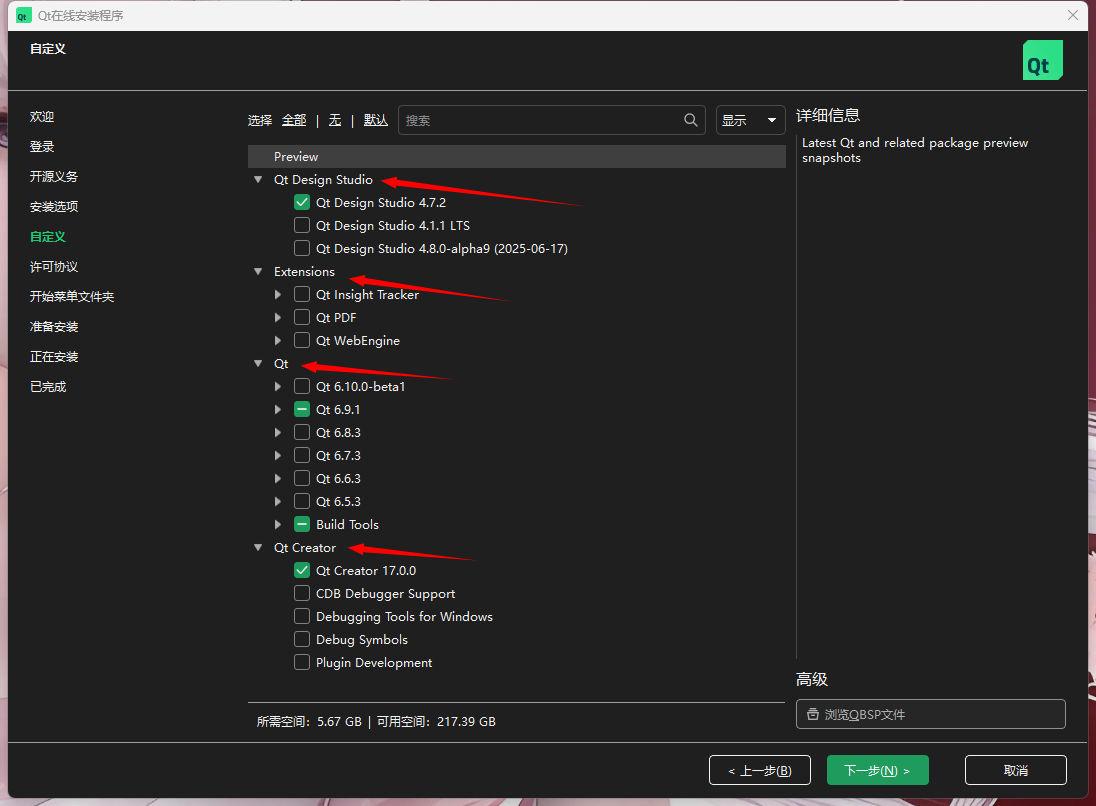Screen dimensions: 1096x806
Task: Collapse the Extensions group
Action: 258,272
